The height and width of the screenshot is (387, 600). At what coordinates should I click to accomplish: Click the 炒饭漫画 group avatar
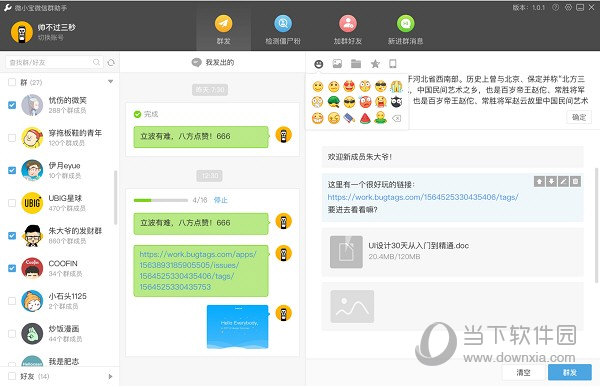pyautogui.click(x=32, y=333)
